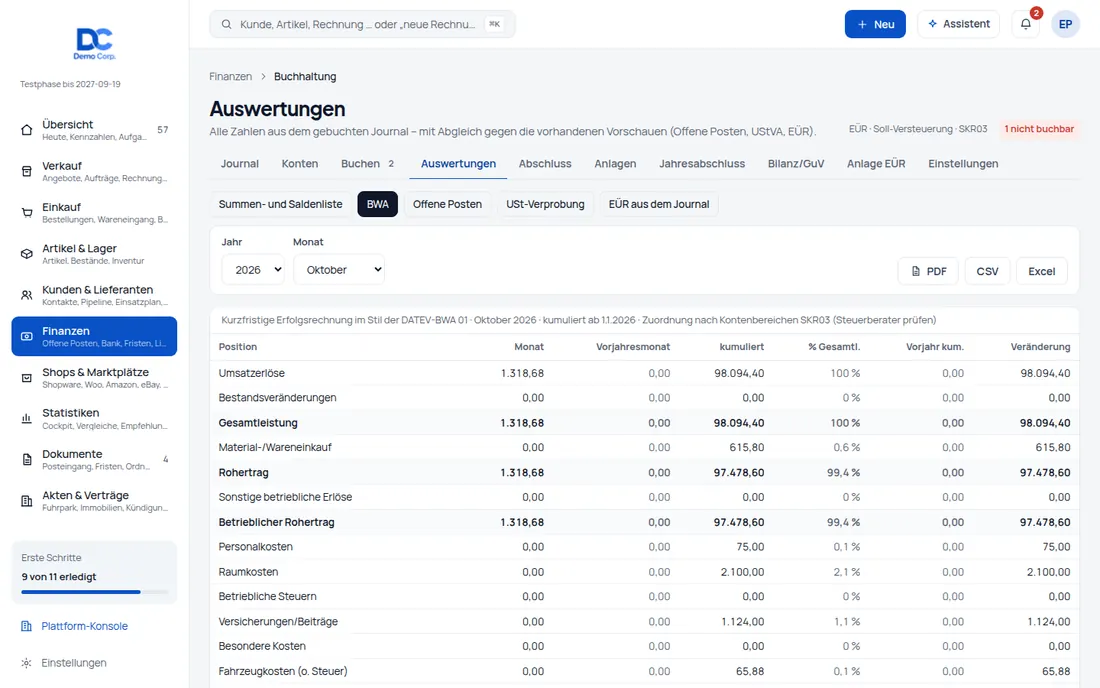The image size is (1100, 688).
Task: Click the Personalkosten row label
Action: (x=255, y=547)
